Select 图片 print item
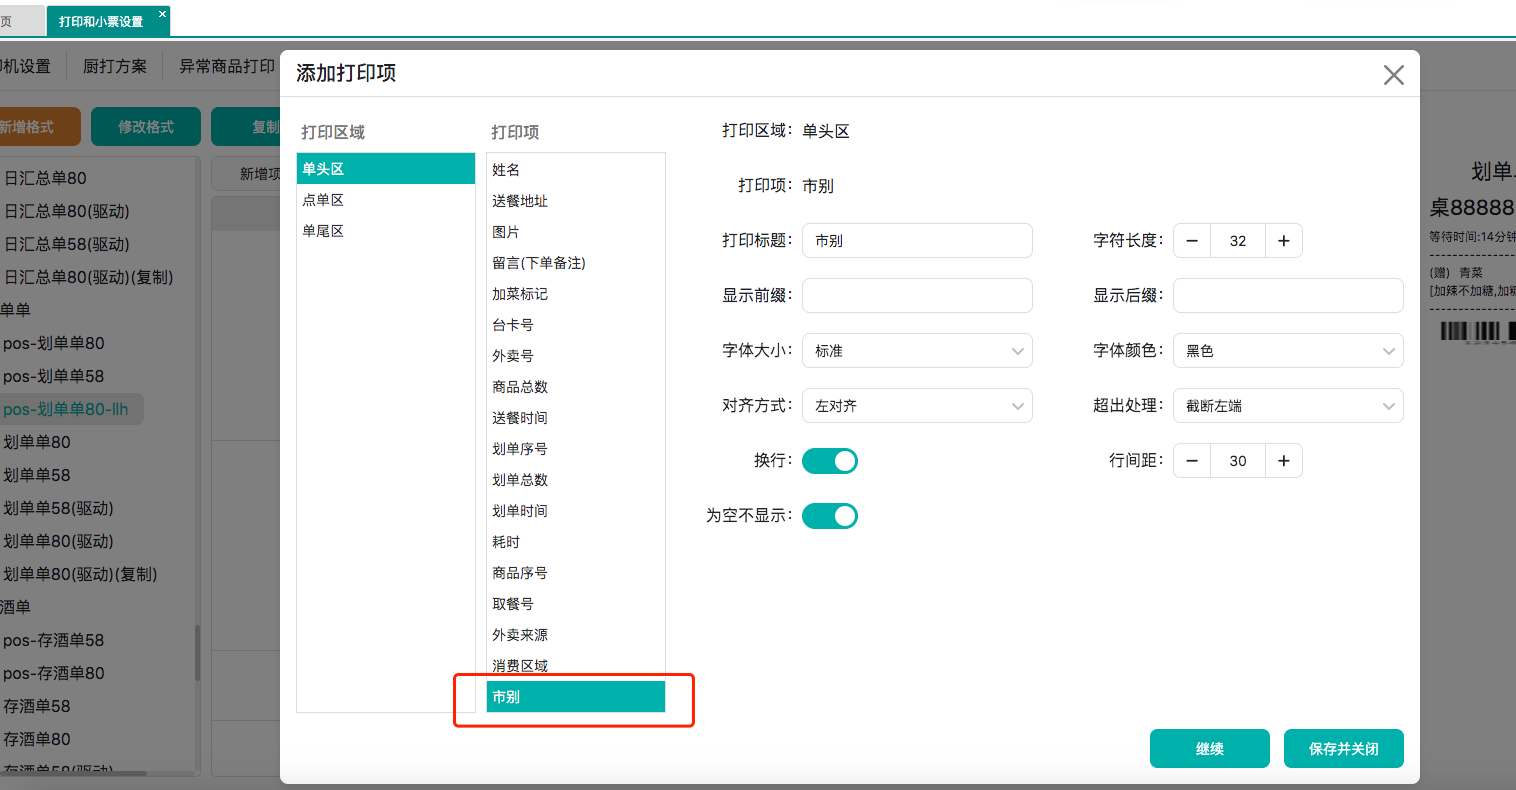This screenshot has width=1516, height=790. [576, 232]
